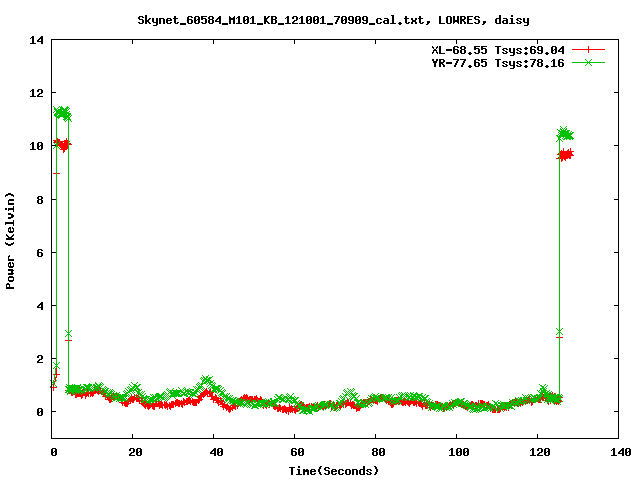This screenshot has height=480, width=640.
Task: Click x-axis tick label 20
Action: 135,452
